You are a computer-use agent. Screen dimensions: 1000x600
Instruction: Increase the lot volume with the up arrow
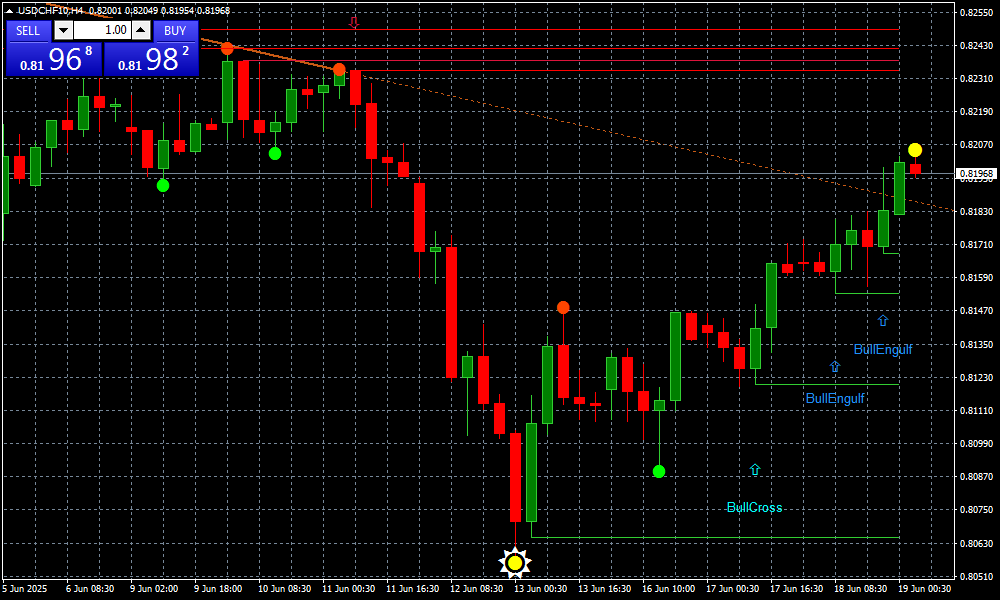139,31
